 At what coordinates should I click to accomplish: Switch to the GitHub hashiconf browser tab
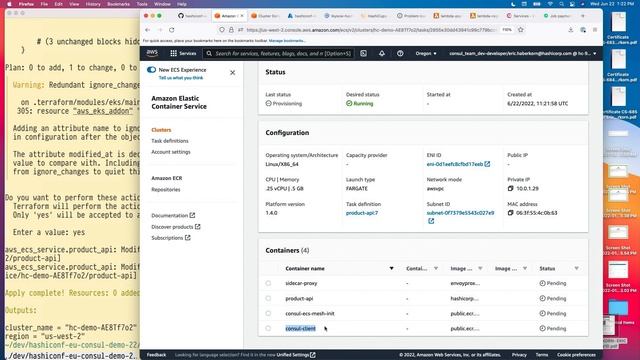coord(192,16)
